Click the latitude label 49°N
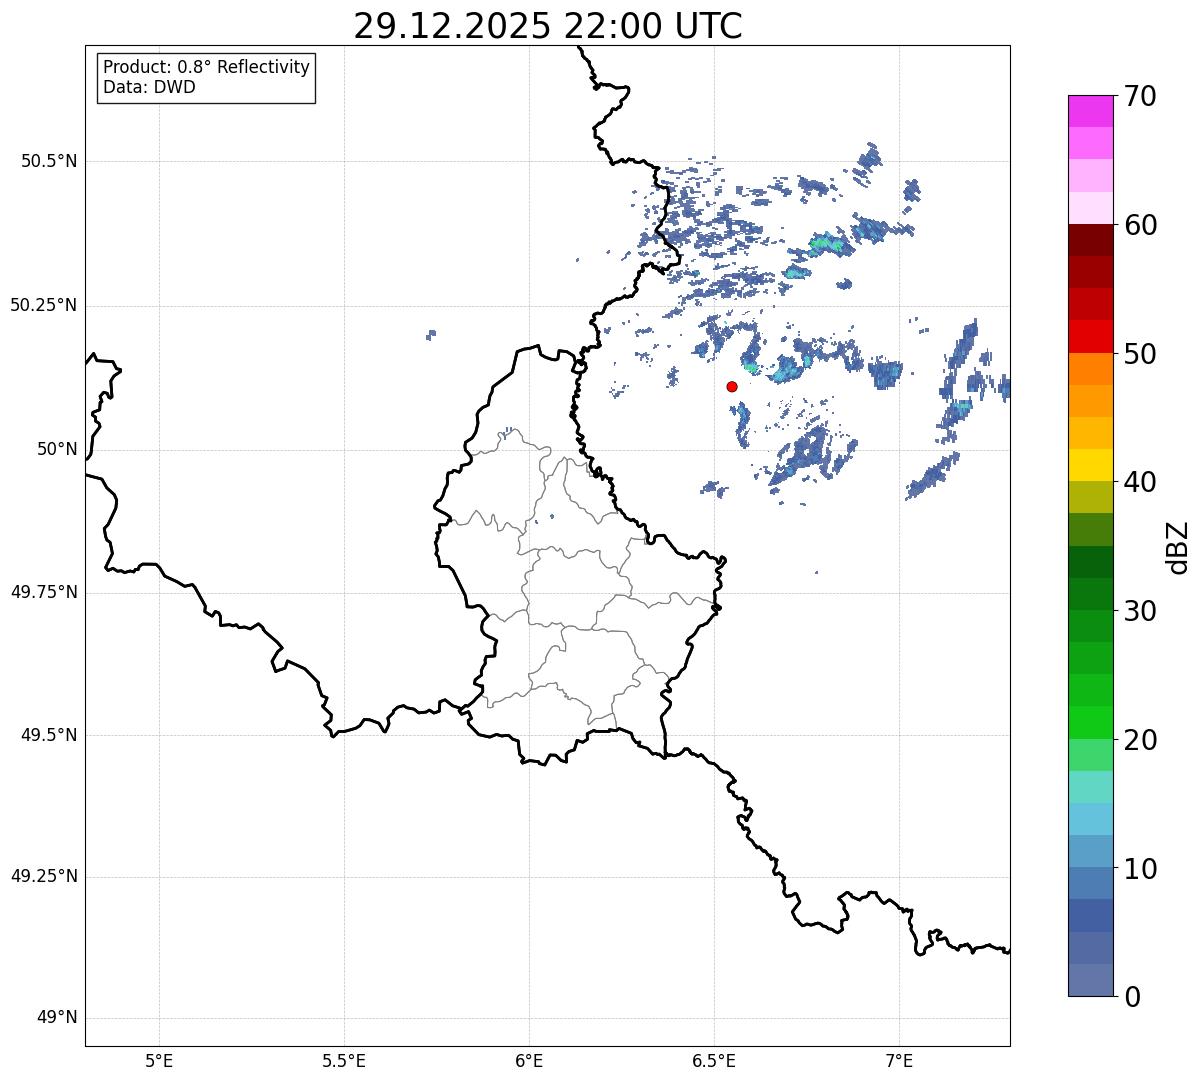Image resolution: width=1202 pixels, height=1081 pixels. [x=57, y=1018]
